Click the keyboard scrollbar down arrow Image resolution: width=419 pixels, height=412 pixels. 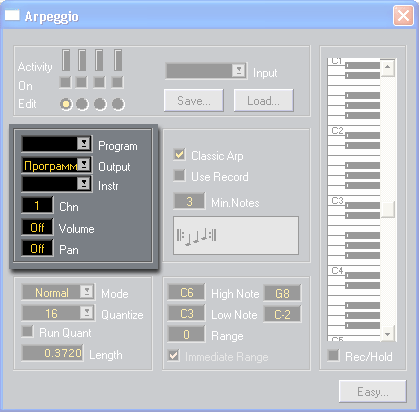(388, 334)
